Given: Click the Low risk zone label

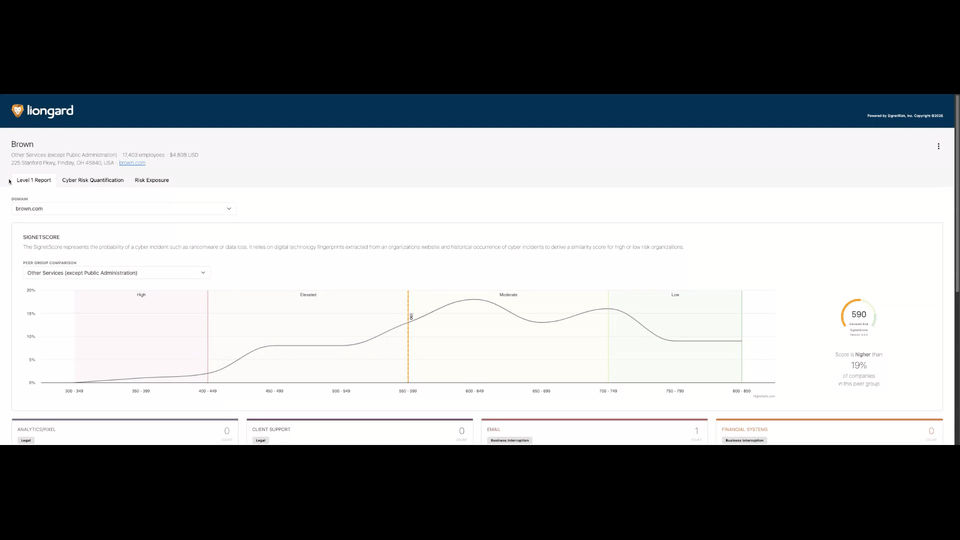Looking at the screenshot, I should click(x=675, y=294).
